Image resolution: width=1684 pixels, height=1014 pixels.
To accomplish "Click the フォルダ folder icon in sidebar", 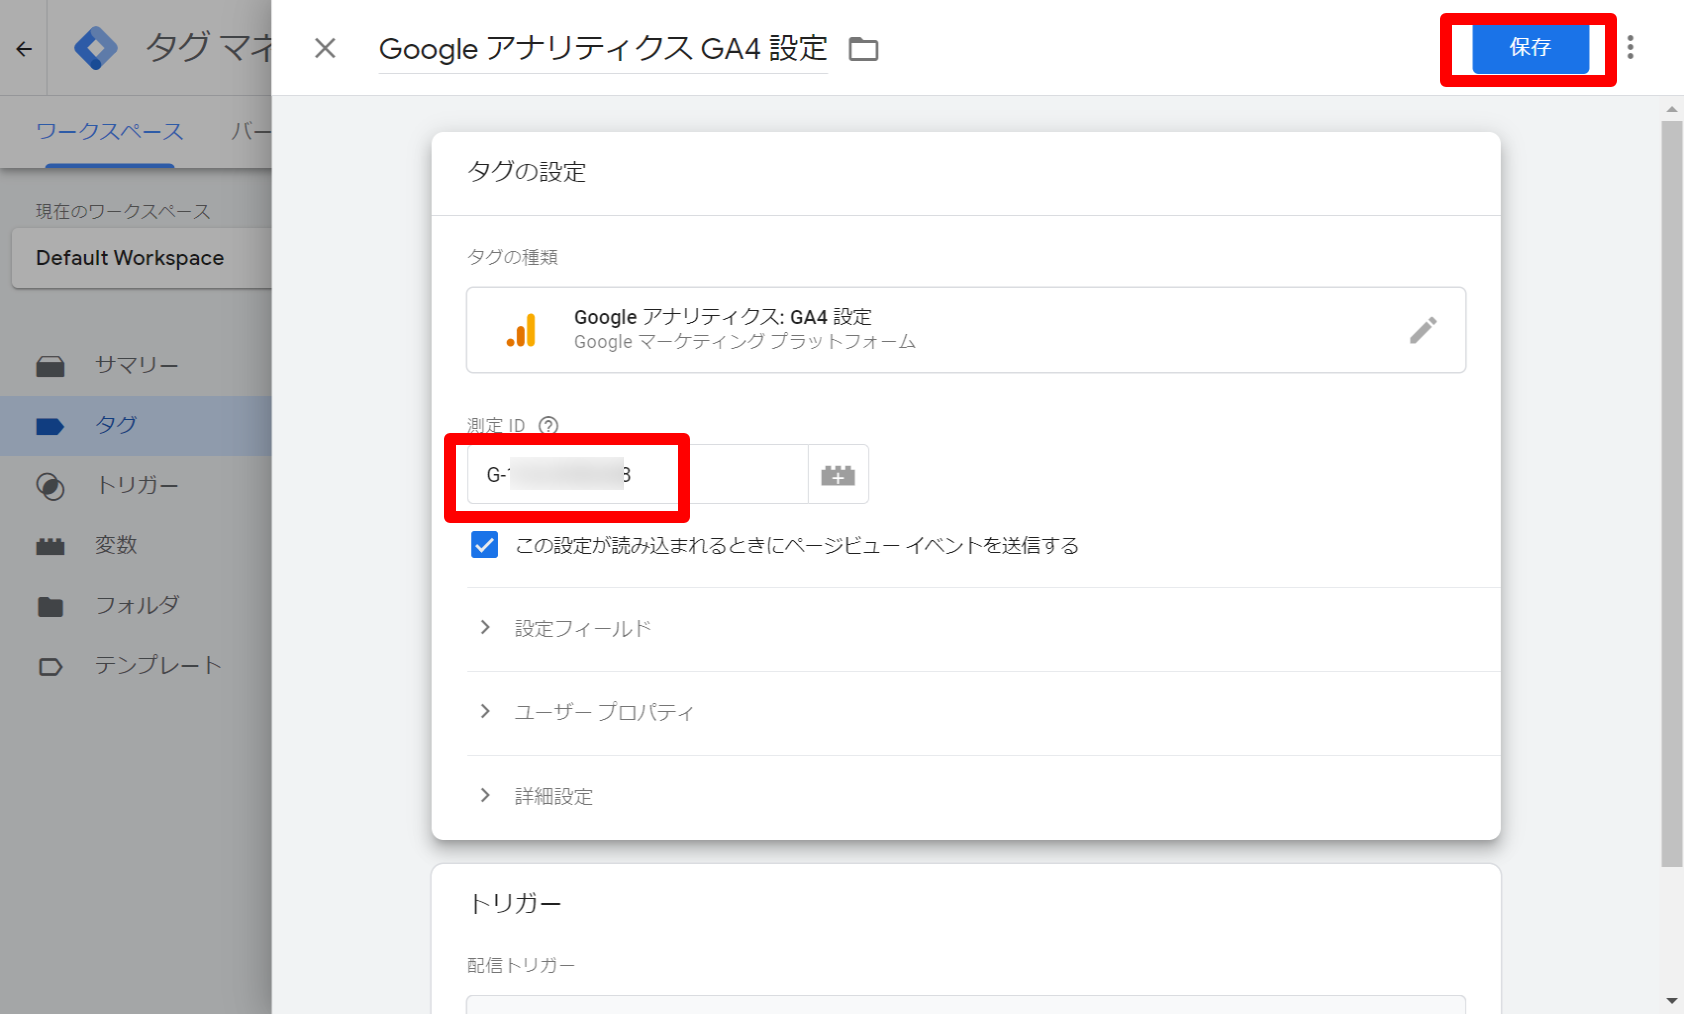I will 50,606.
